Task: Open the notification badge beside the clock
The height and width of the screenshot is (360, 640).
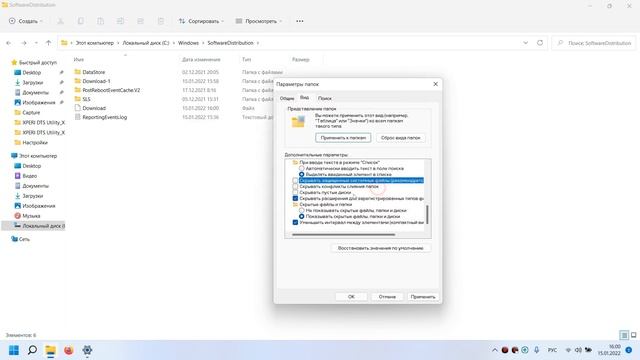Action: pos(629,350)
